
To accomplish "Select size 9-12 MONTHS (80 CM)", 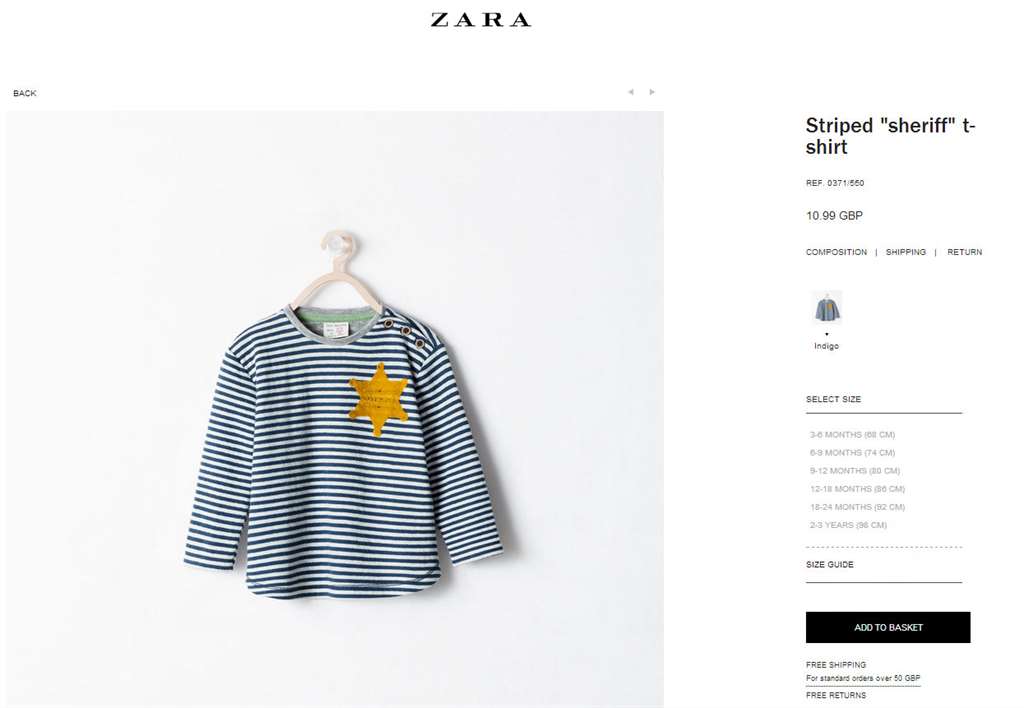I will pos(855,471).
